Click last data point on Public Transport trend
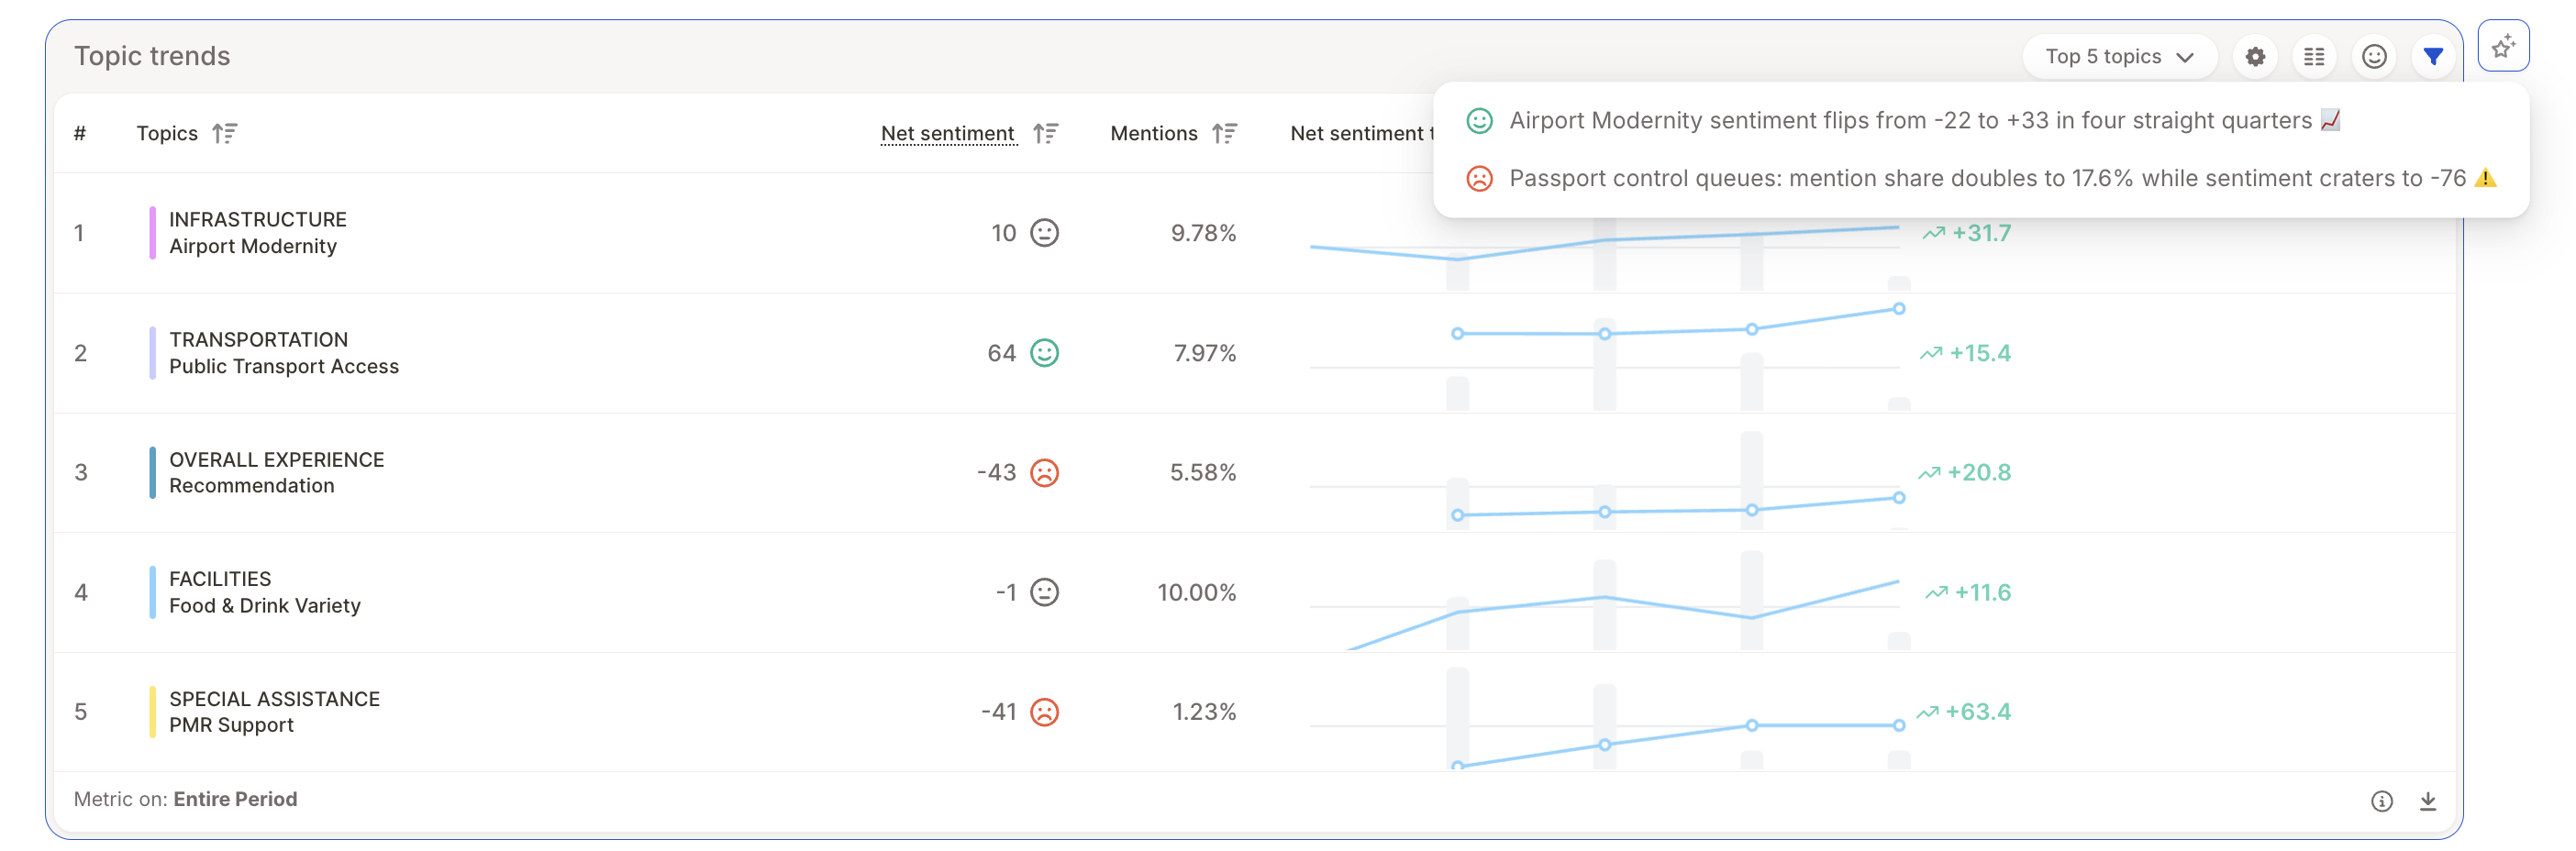Viewport: 2576px width, 851px height. [1899, 309]
